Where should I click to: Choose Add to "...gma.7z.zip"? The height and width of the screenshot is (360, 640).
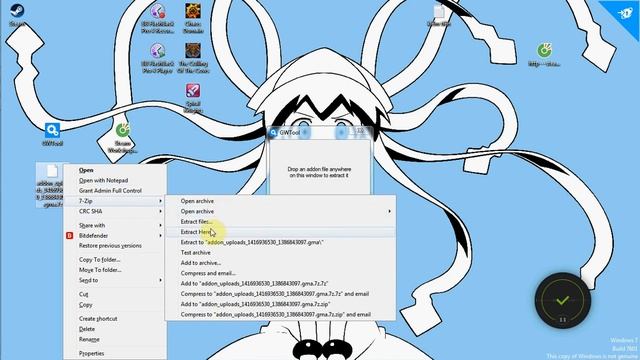pos(256,304)
